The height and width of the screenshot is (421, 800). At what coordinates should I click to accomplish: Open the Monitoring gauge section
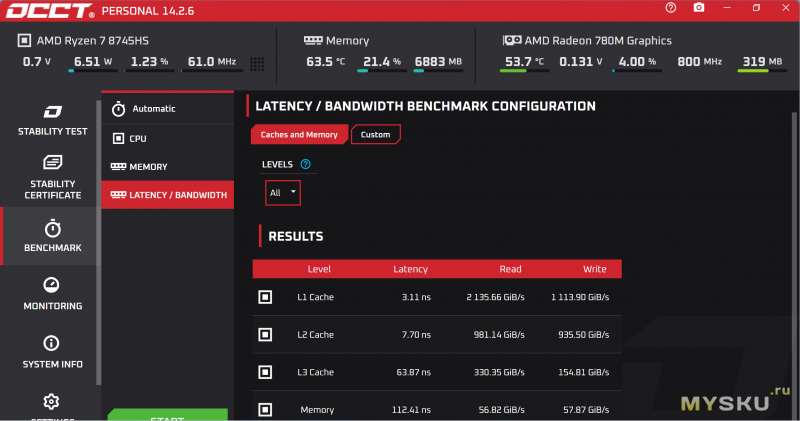point(53,294)
